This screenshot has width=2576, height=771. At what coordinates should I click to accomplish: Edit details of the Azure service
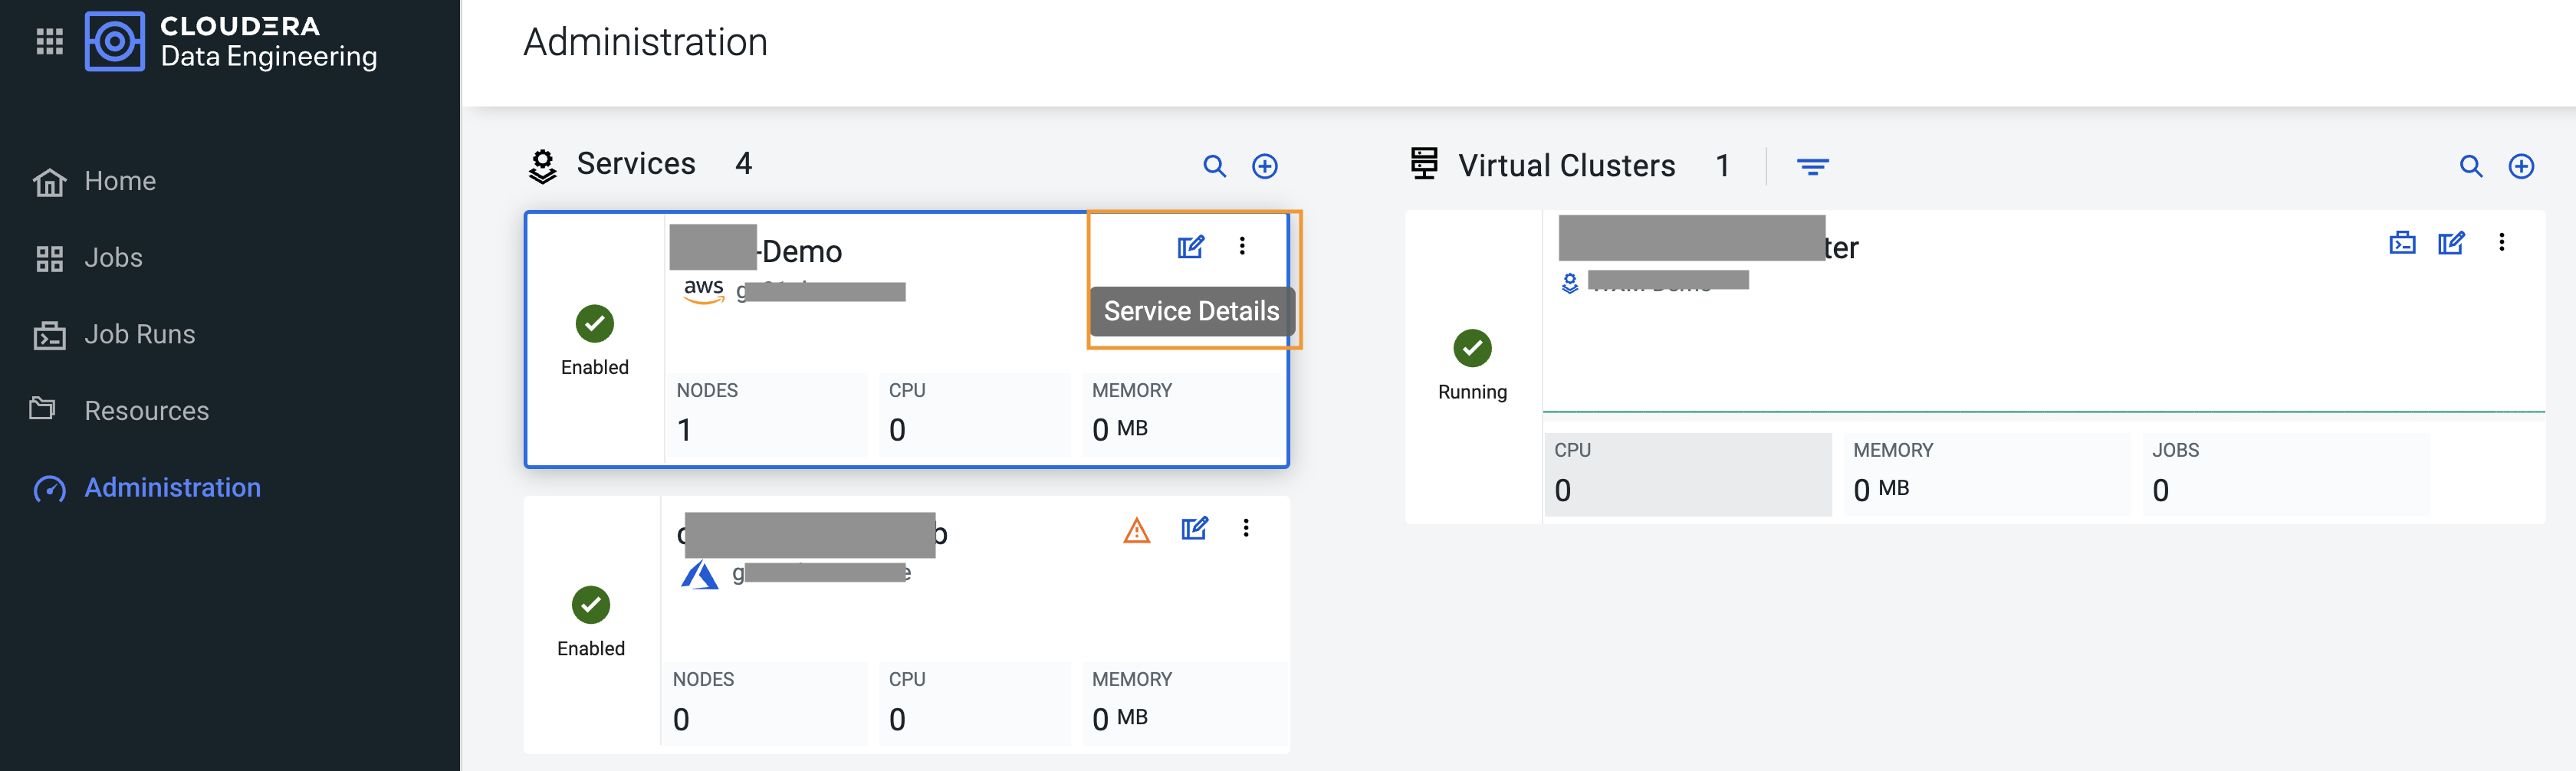(1194, 528)
